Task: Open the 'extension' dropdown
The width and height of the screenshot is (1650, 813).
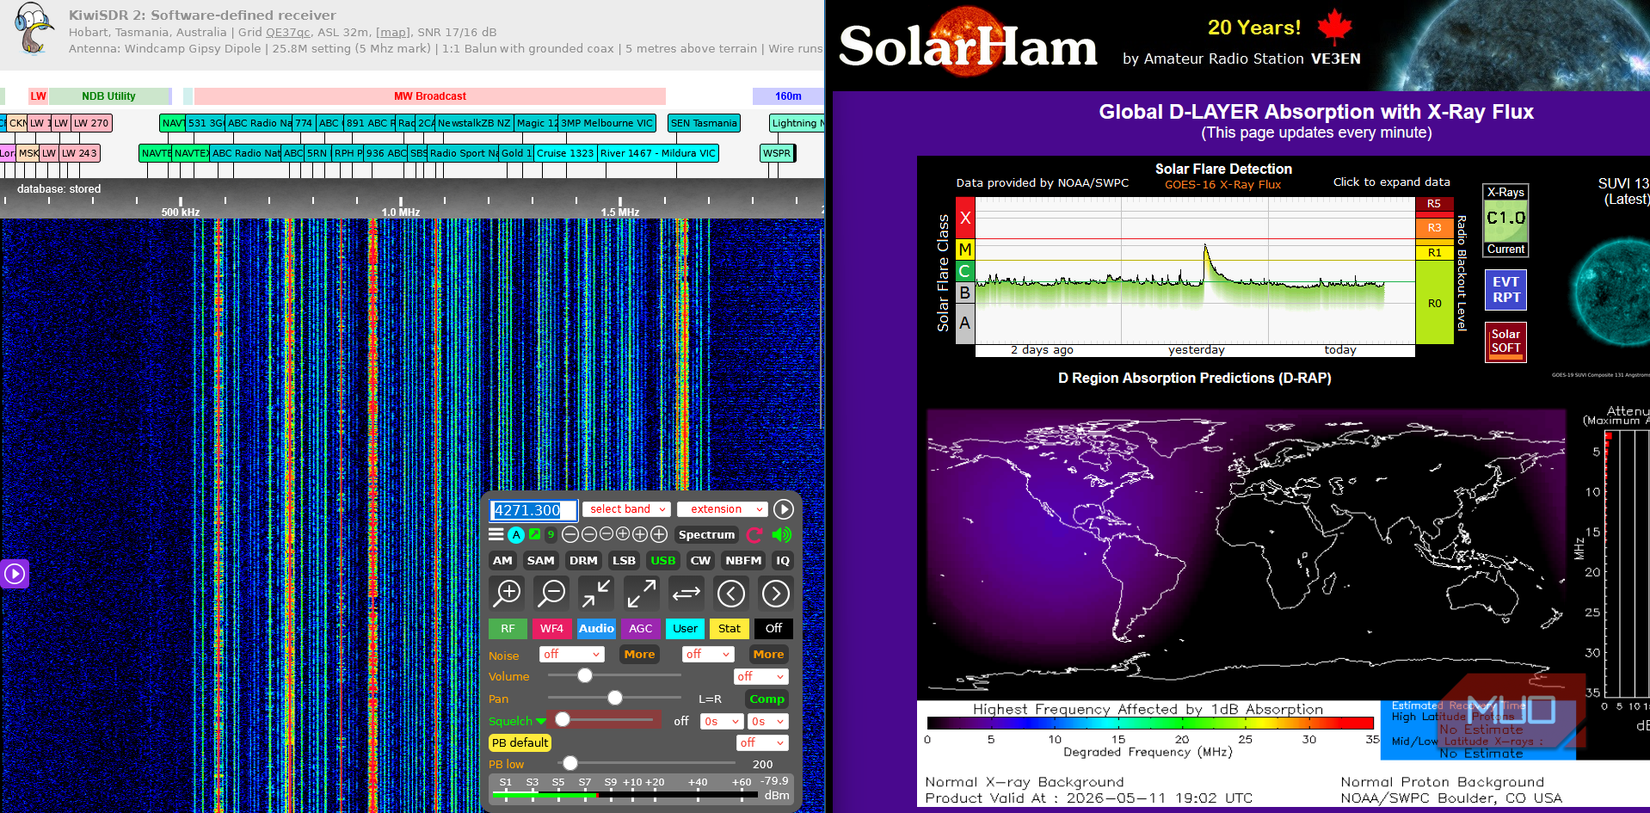Action: (x=722, y=509)
